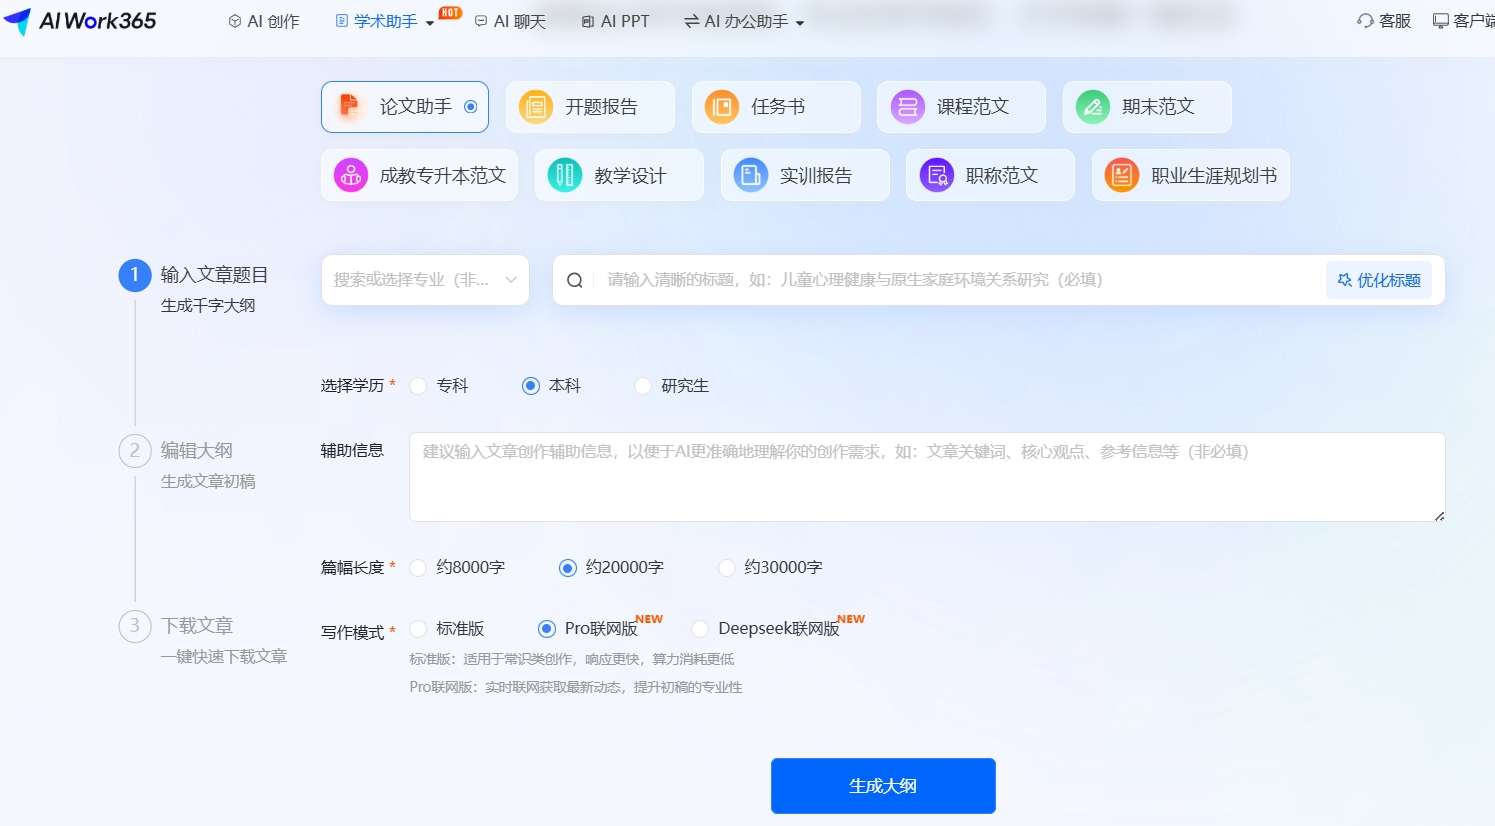Click the article title input field
Viewport: 1495px width, 826px height.
pos(900,279)
